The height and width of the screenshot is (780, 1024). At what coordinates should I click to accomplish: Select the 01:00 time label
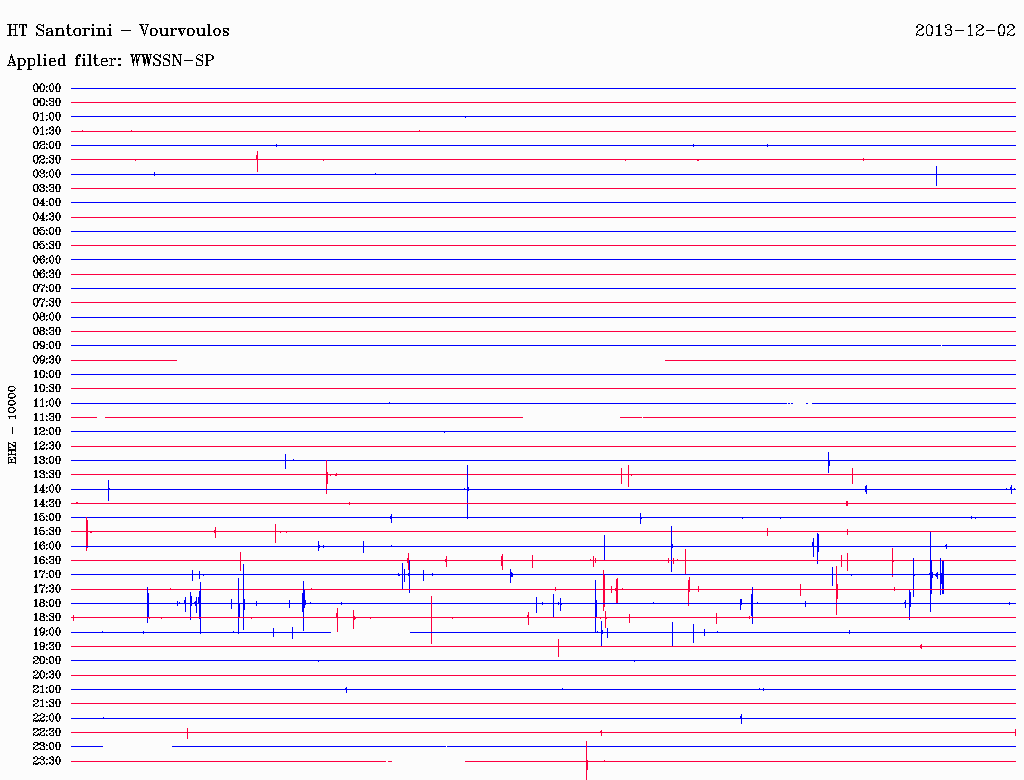47,117
